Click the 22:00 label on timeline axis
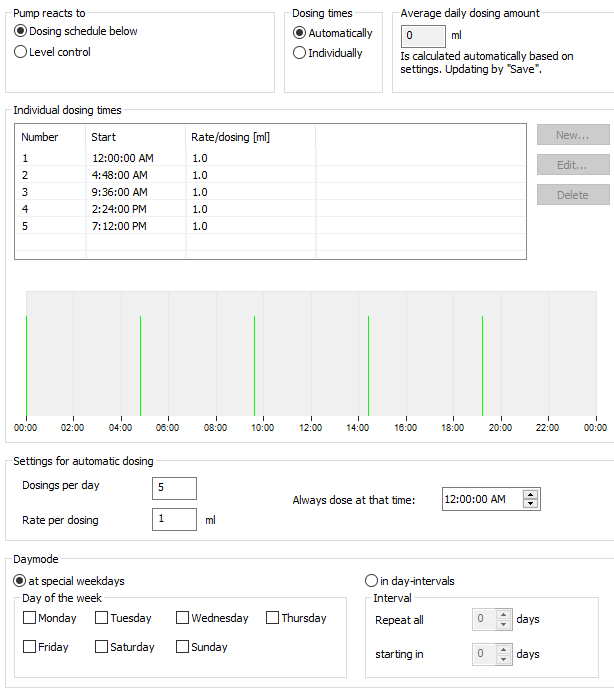Screen dimensions: 614x689 coord(548,428)
